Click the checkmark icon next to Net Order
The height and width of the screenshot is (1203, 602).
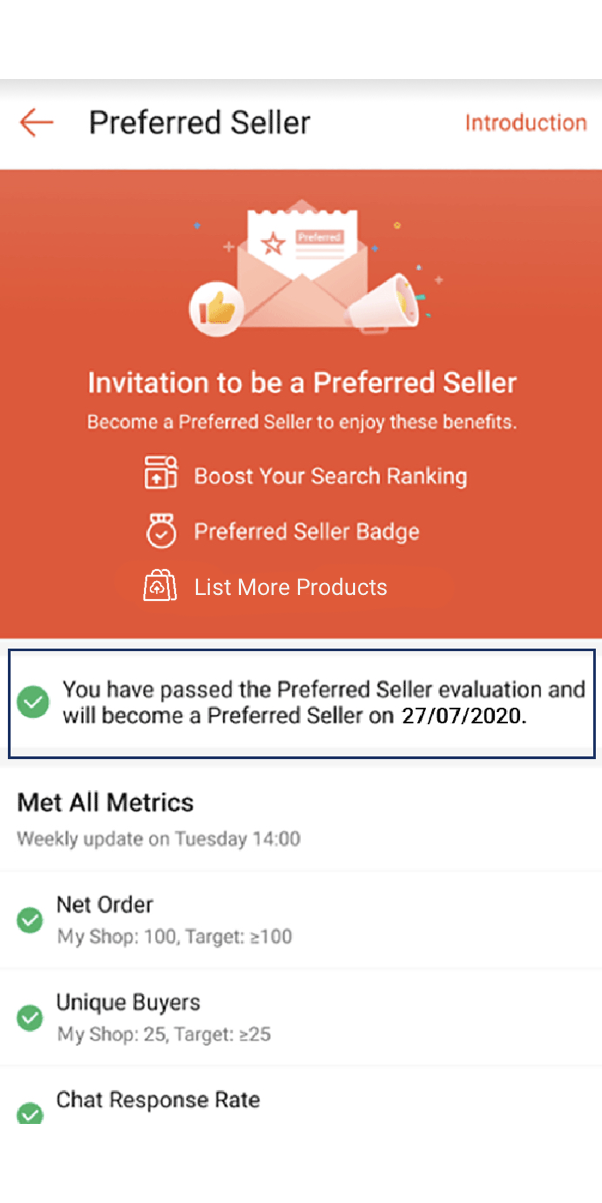(x=31, y=921)
